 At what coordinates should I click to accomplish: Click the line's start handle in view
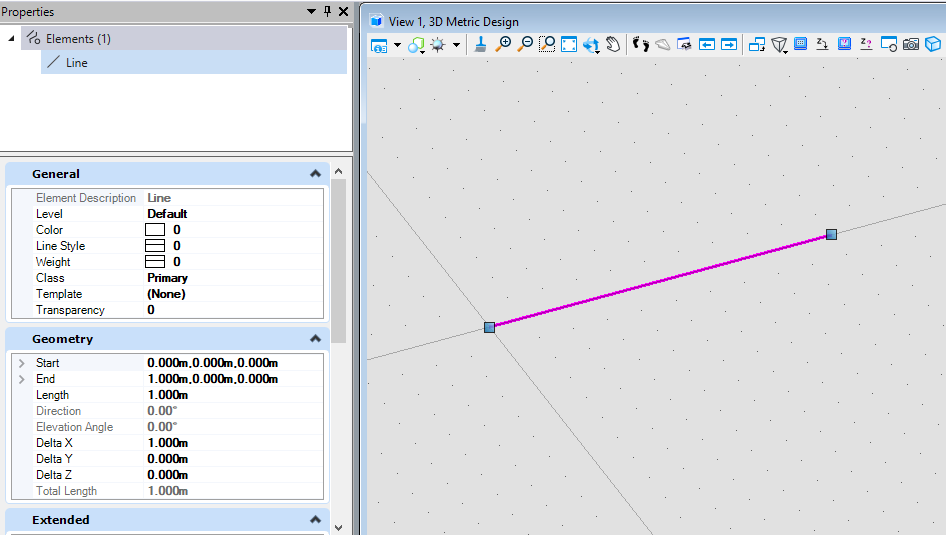489,328
